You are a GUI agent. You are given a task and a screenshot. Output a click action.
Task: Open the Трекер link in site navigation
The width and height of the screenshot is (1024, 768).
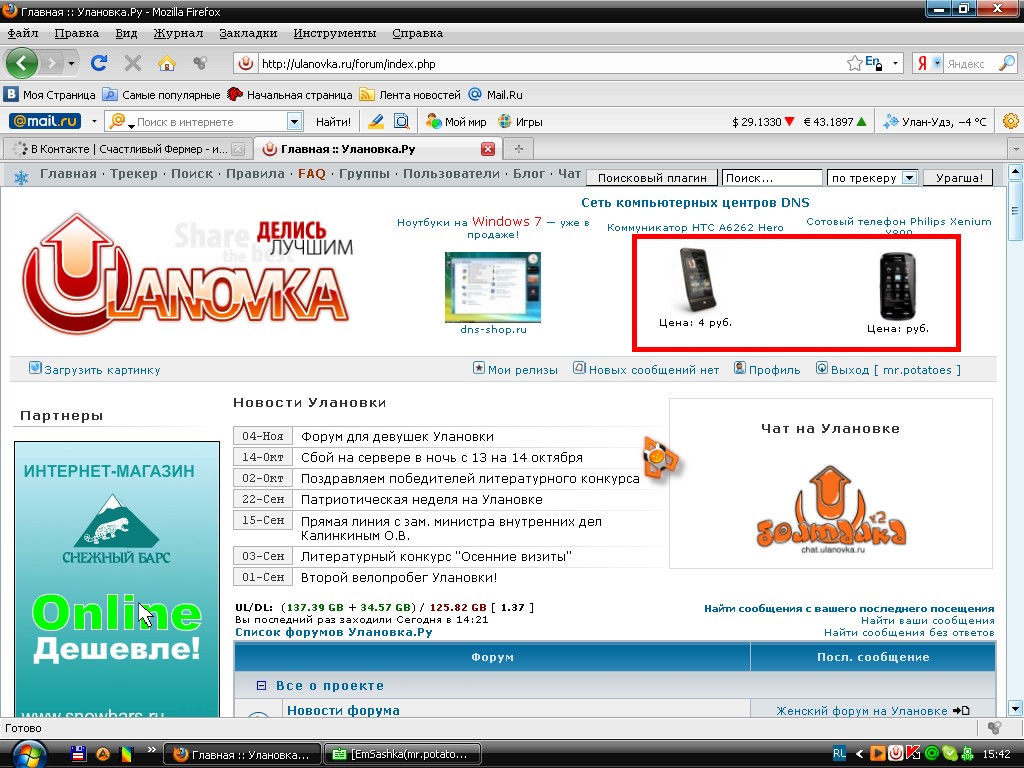coord(134,174)
